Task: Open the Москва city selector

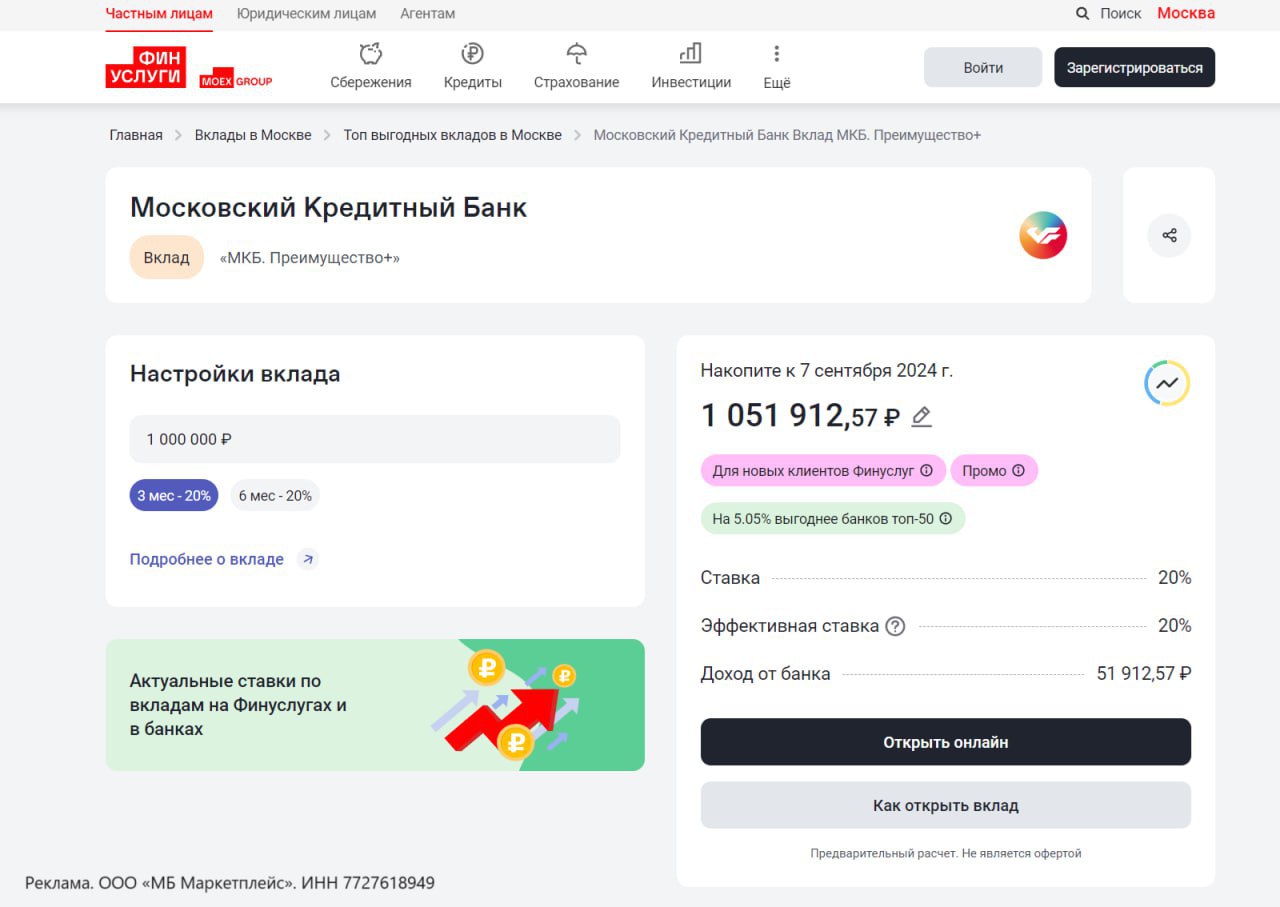Action: click(1185, 13)
